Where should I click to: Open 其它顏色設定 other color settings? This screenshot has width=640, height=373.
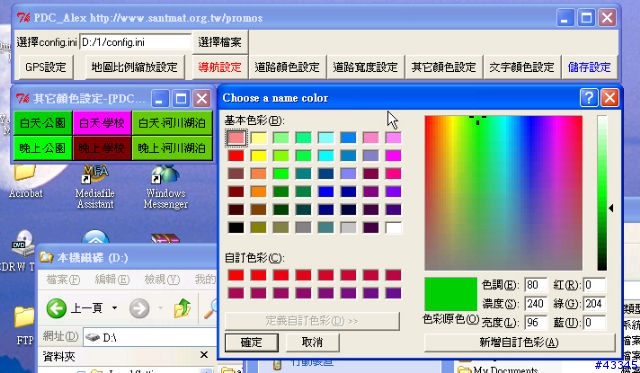(444, 67)
